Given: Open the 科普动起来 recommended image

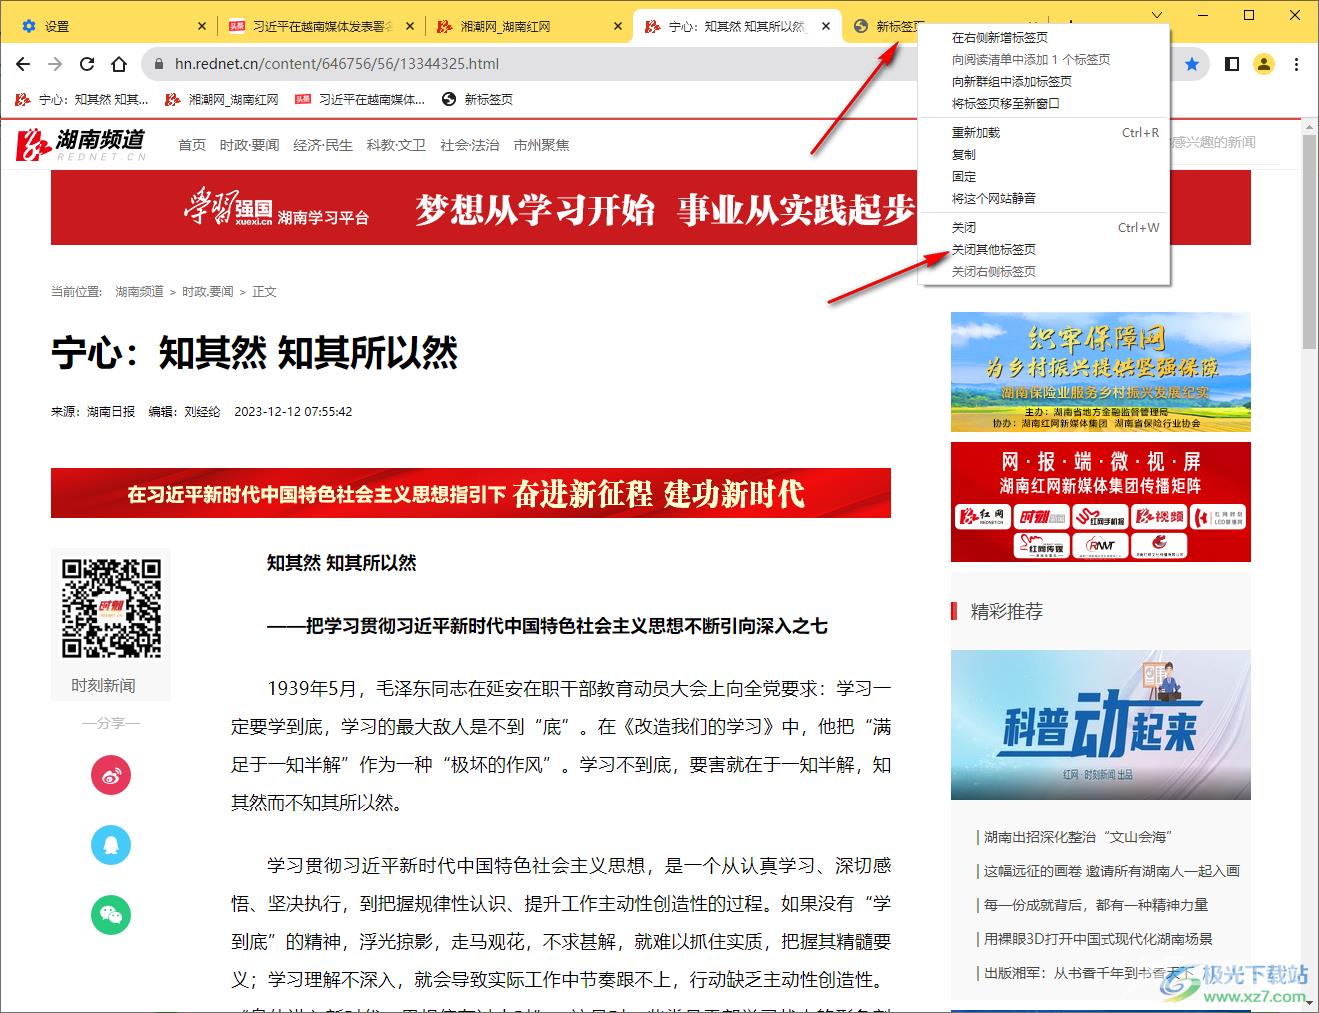Looking at the screenshot, I should point(1100,725).
